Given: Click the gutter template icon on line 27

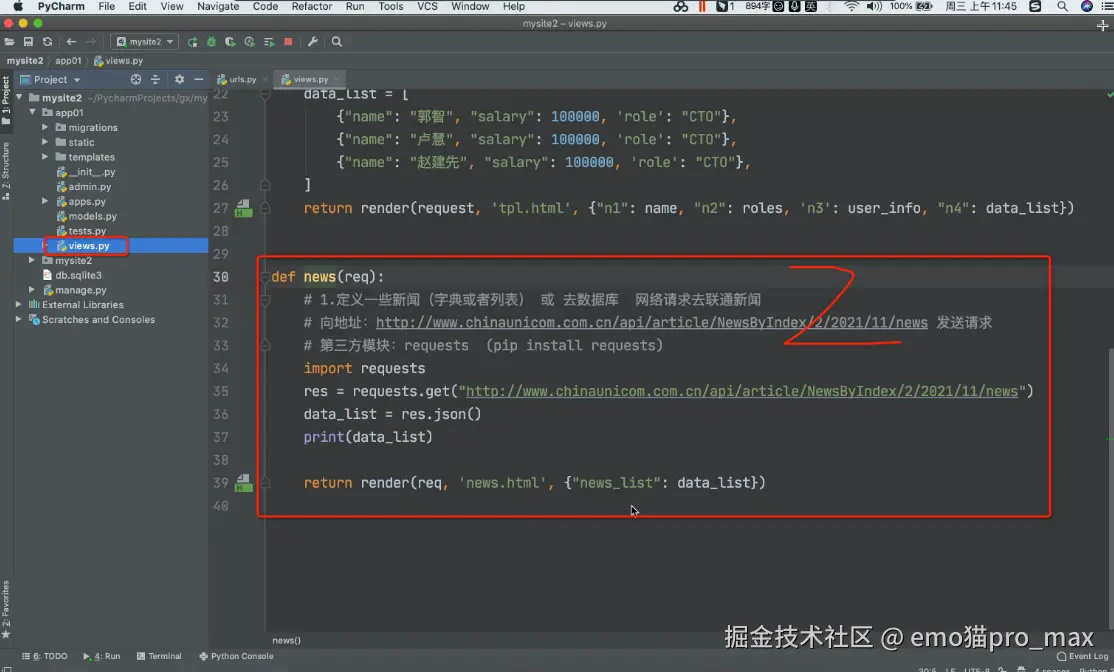Looking at the screenshot, I should coord(244,208).
